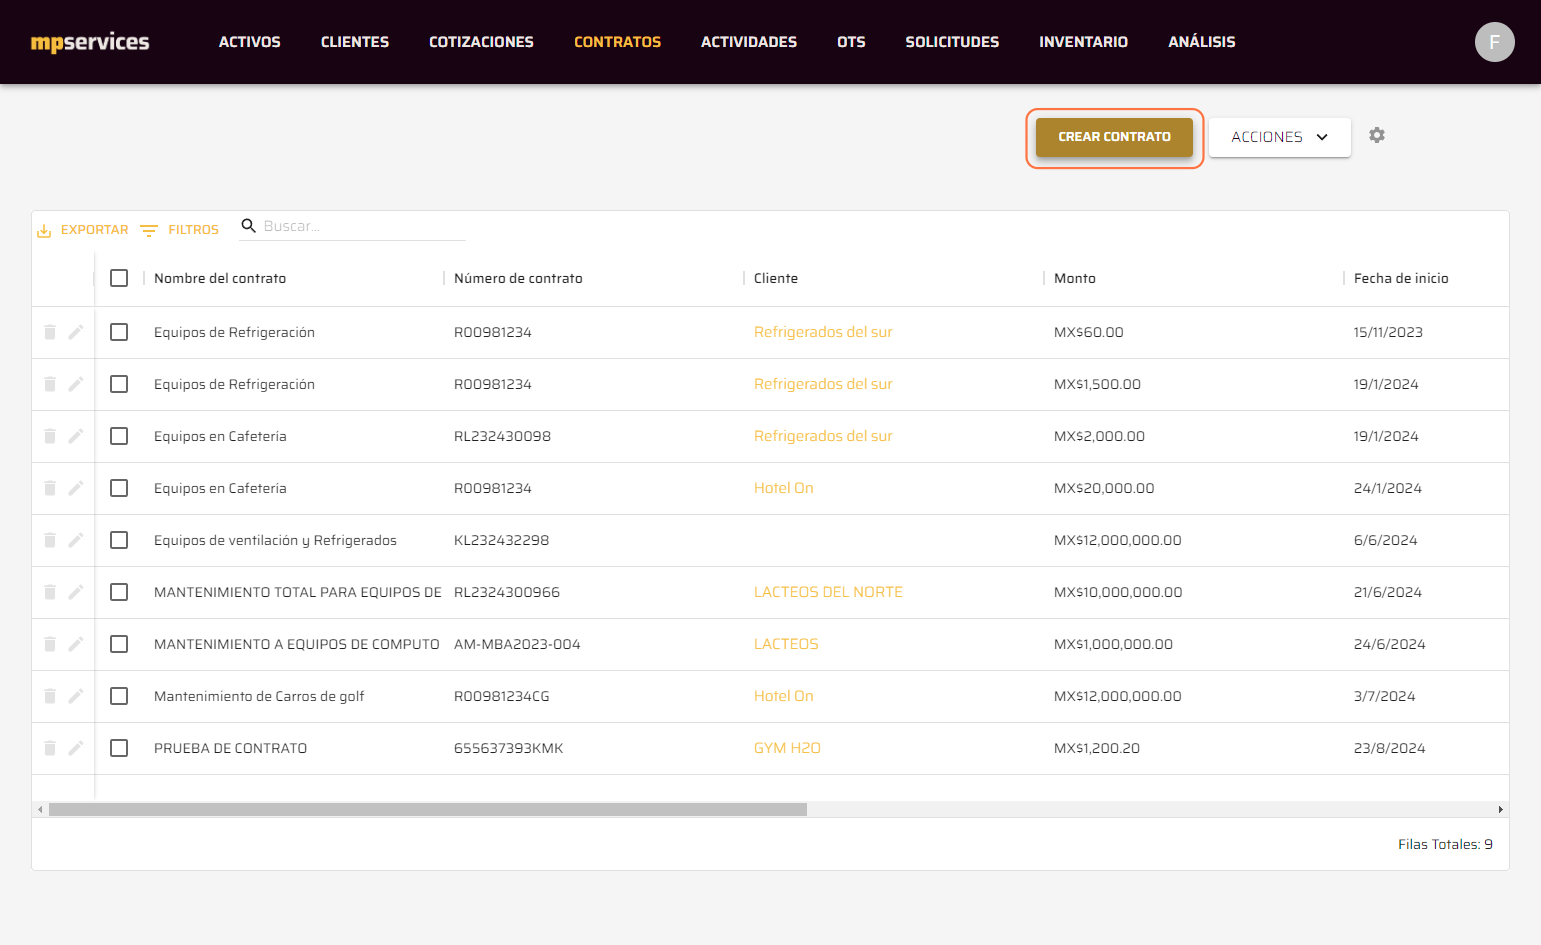Check the MANTENIMIENTO A EQUIPOS DE COMPUTO row
Image resolution: width=1541 pixels, height=945 pixels.
coord(119,644)
